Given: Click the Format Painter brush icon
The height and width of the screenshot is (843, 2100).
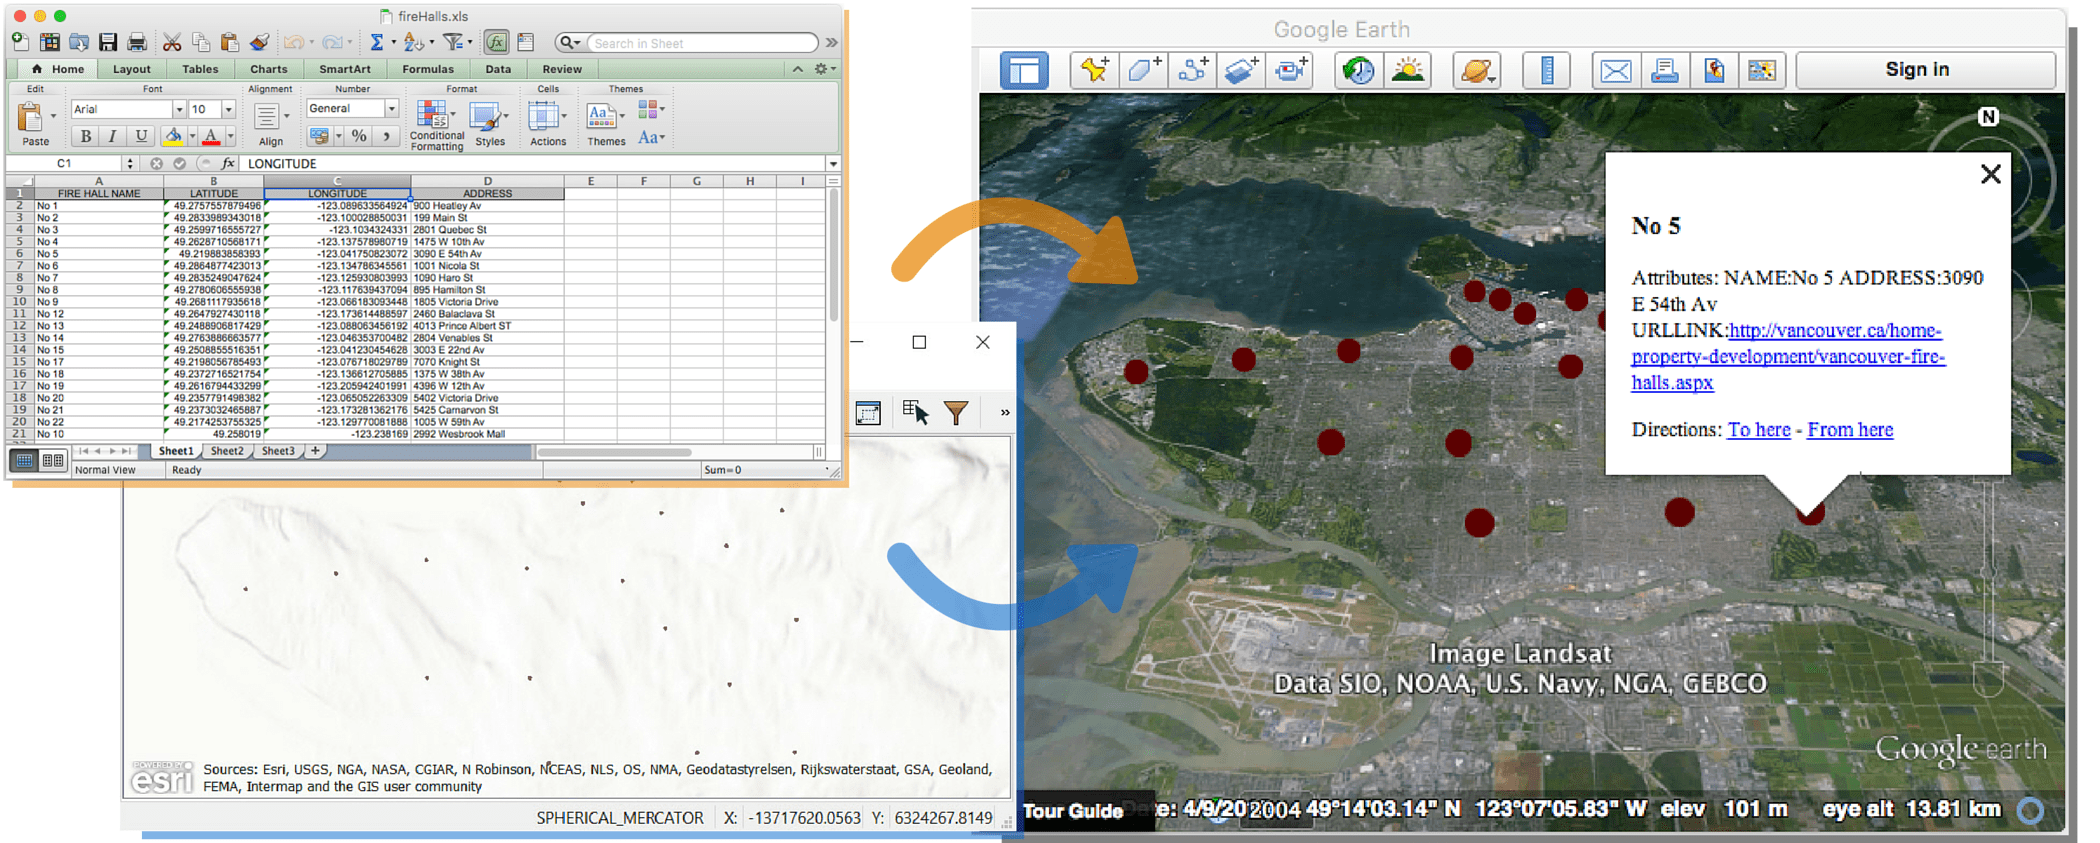Looking at the screenshot, I should [259, 42].
